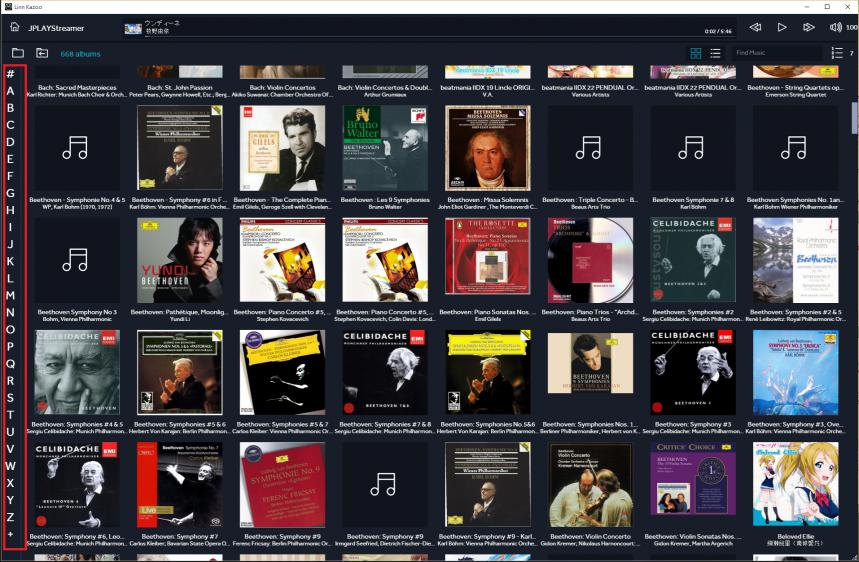Click the volume speaker icon

pos(836,28)
